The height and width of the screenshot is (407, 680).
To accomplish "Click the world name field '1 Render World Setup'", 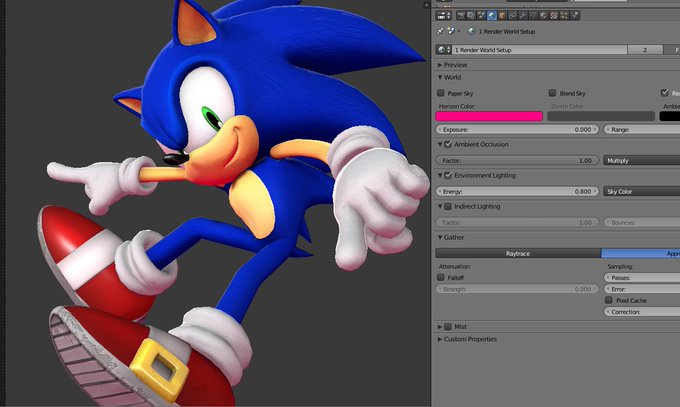I will point(539,50).
